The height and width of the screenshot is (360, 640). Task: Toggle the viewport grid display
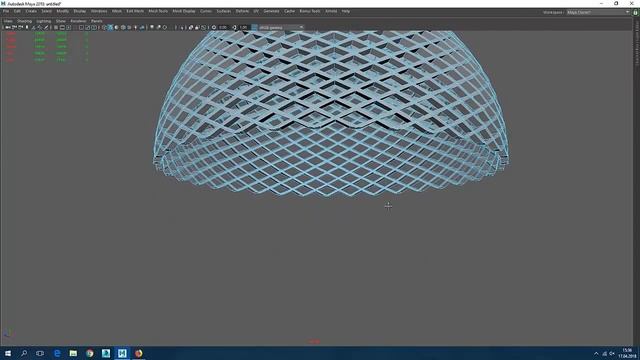56,27
